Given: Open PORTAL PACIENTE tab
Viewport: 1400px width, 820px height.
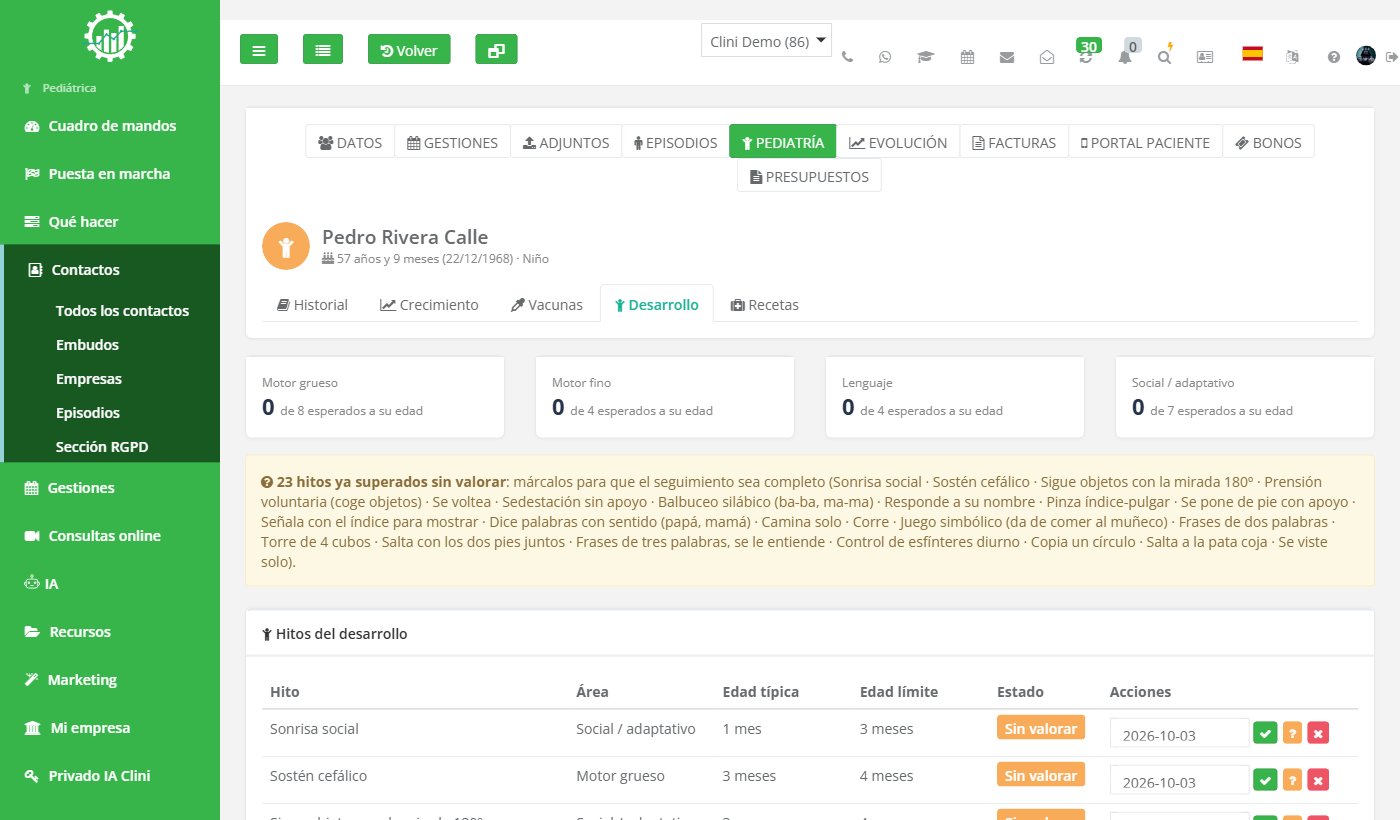Looking at the screenshot, I should click(x=1145, y=142).
